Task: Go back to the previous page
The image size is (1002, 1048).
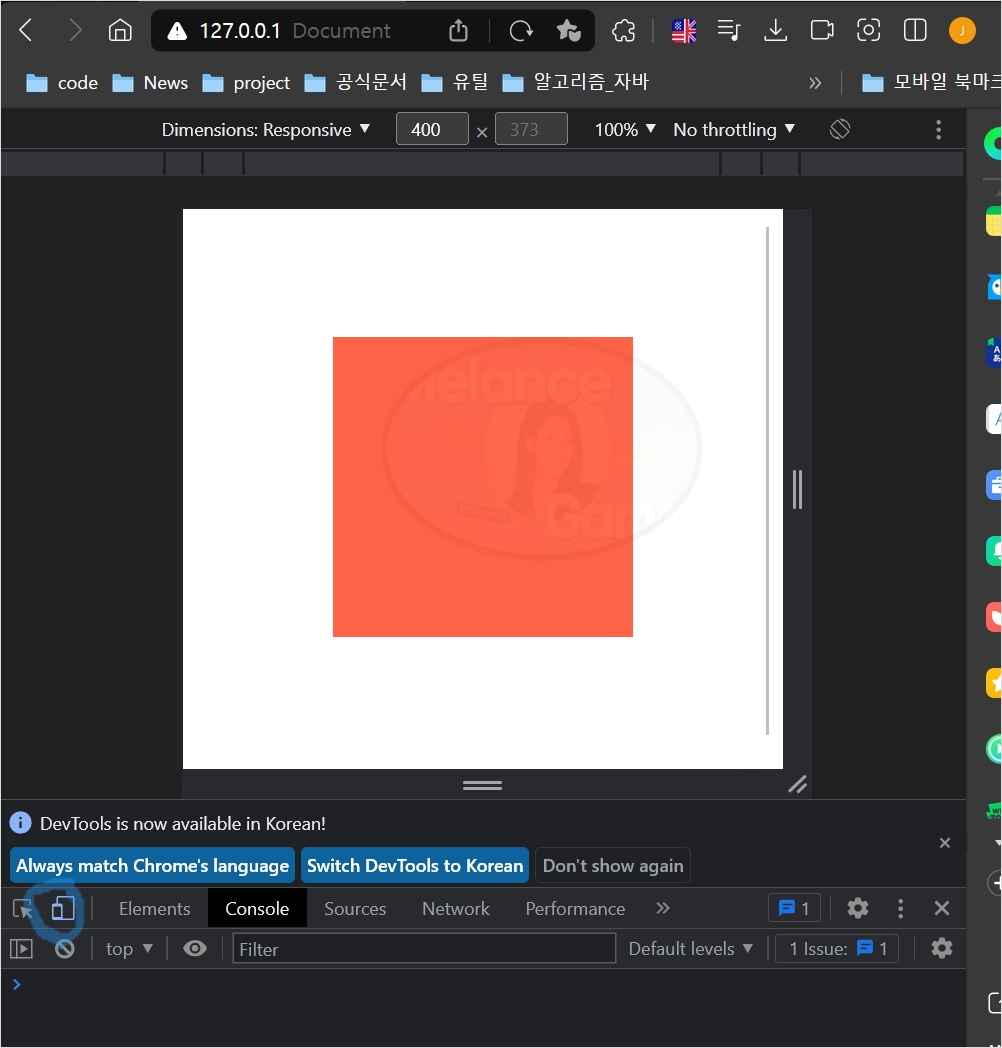Action: tap(25, 30)
